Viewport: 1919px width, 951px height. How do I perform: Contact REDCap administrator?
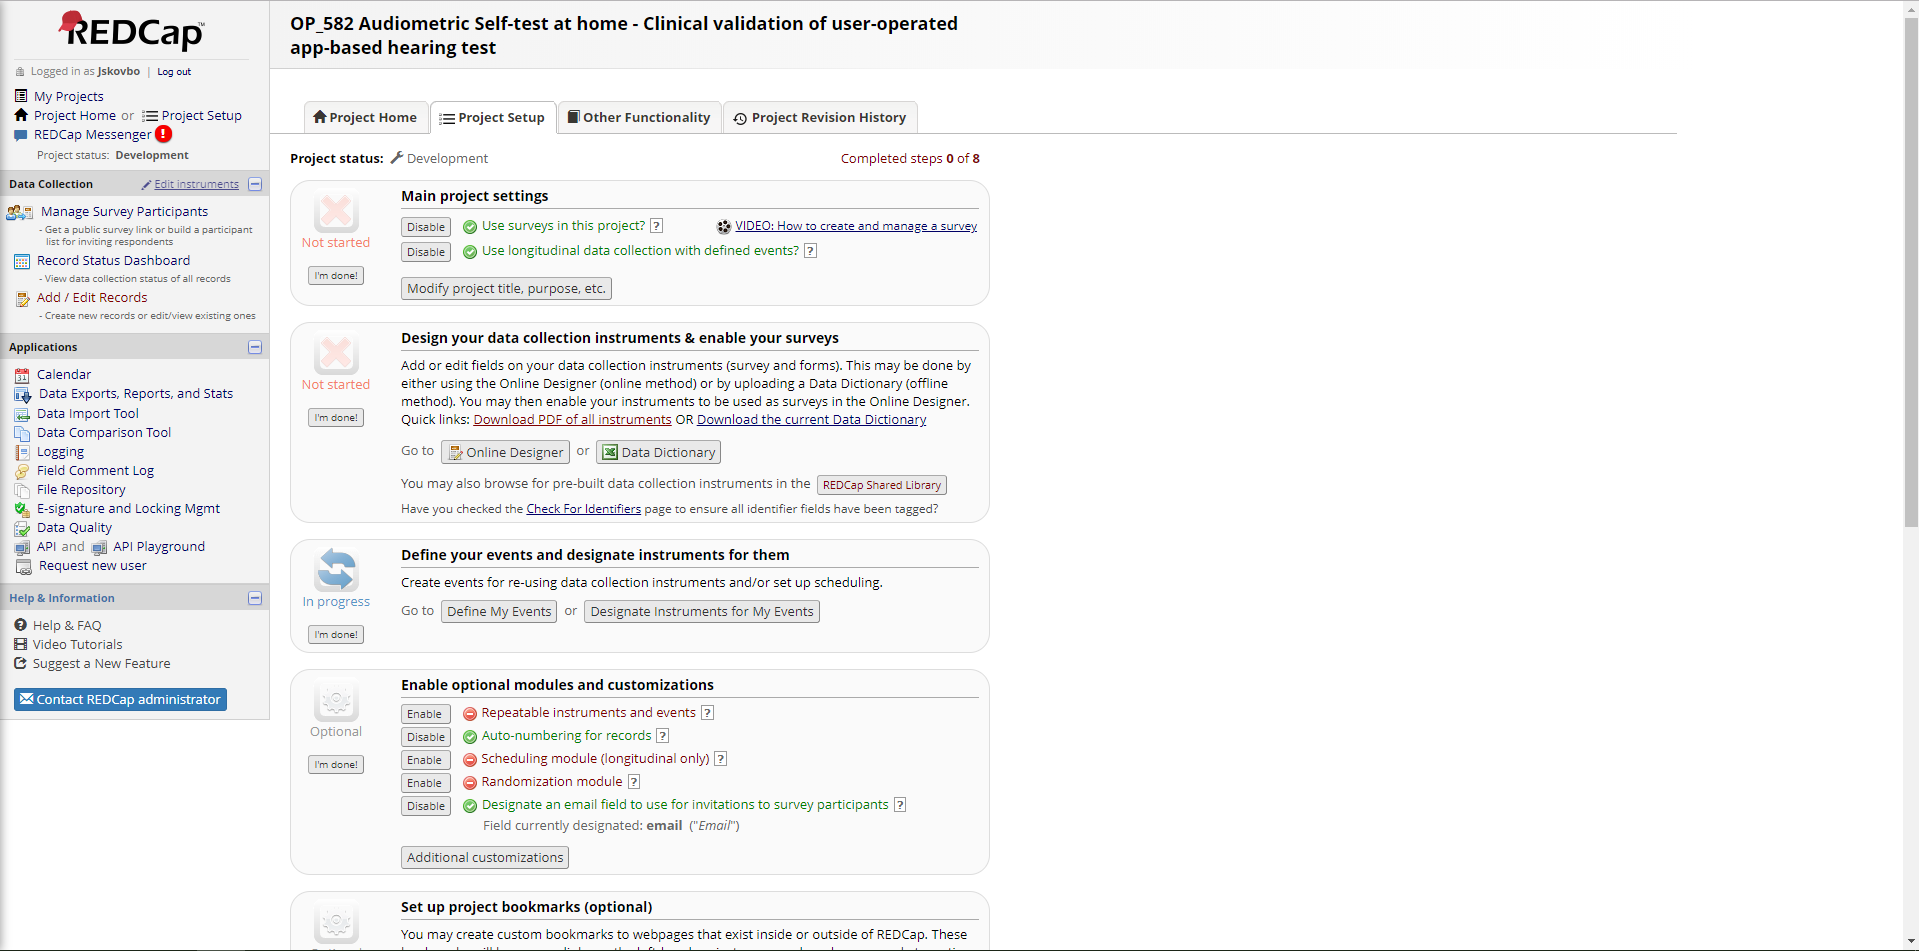tap(120, 699)
